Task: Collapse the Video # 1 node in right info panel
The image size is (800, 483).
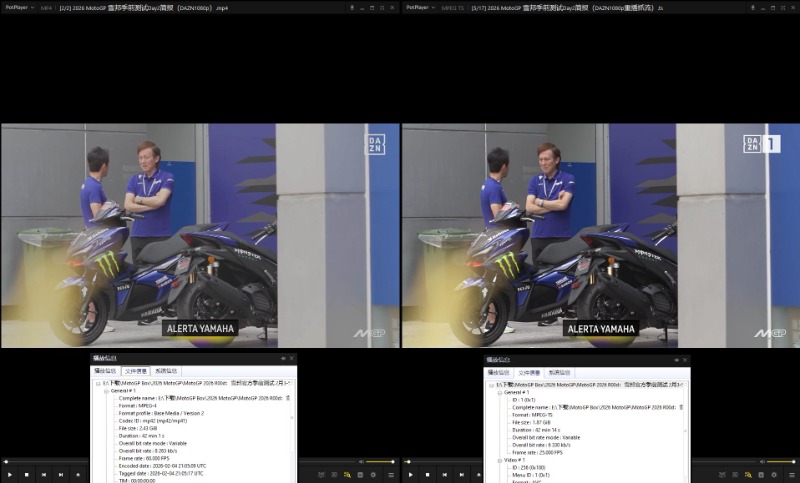Action: (x=498, y=460)
